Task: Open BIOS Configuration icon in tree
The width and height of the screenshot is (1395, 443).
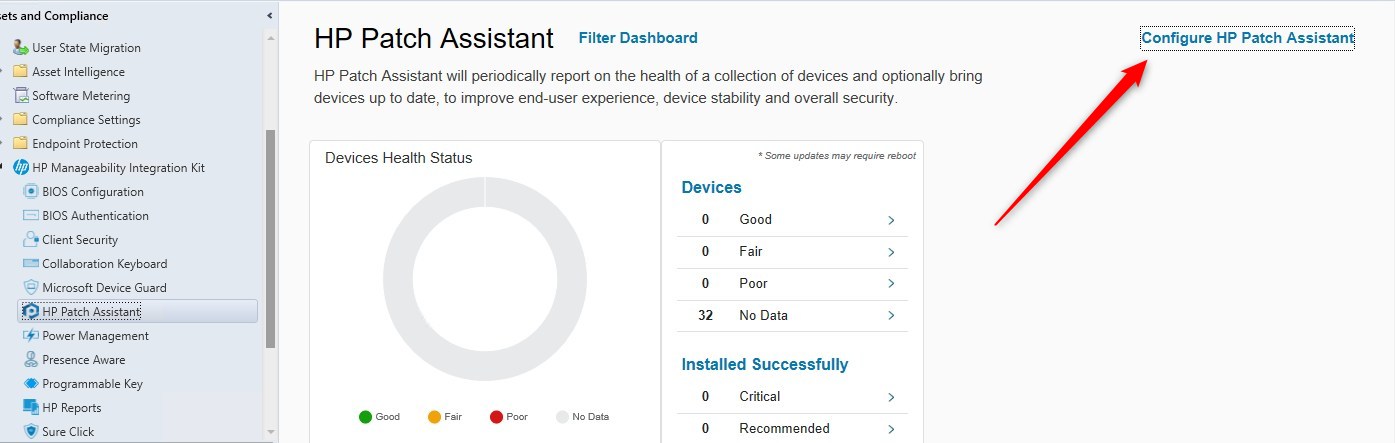Action: pyautogui.click(x=30, y=192)
